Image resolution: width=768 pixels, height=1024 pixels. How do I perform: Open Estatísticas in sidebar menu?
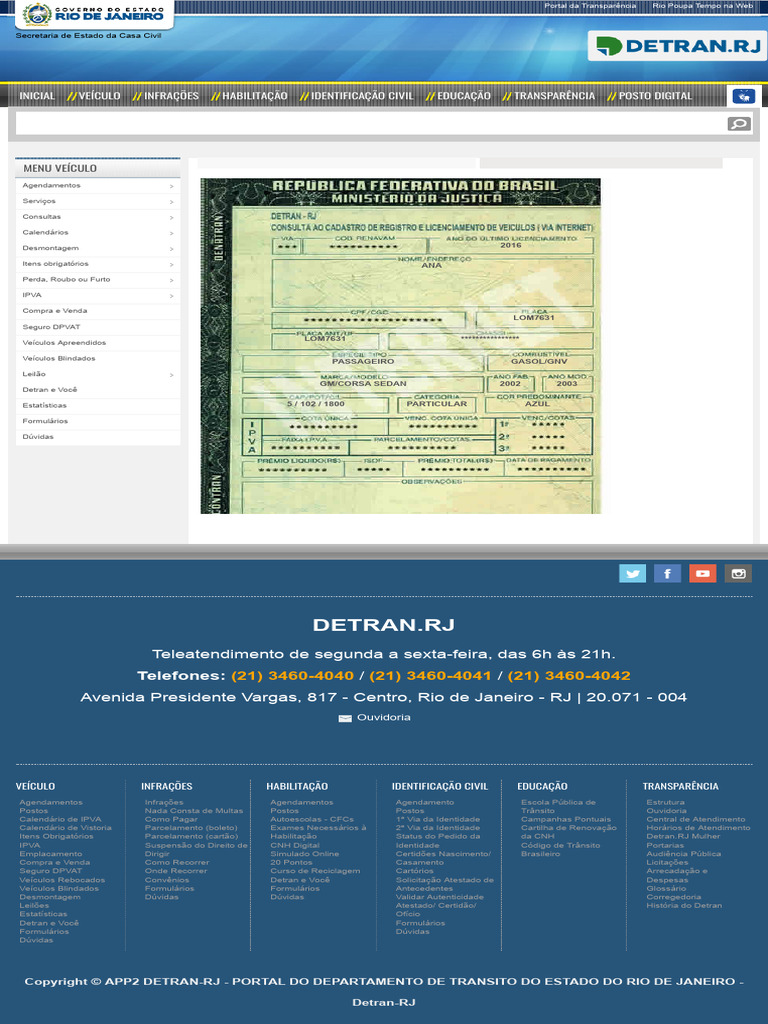44,405
